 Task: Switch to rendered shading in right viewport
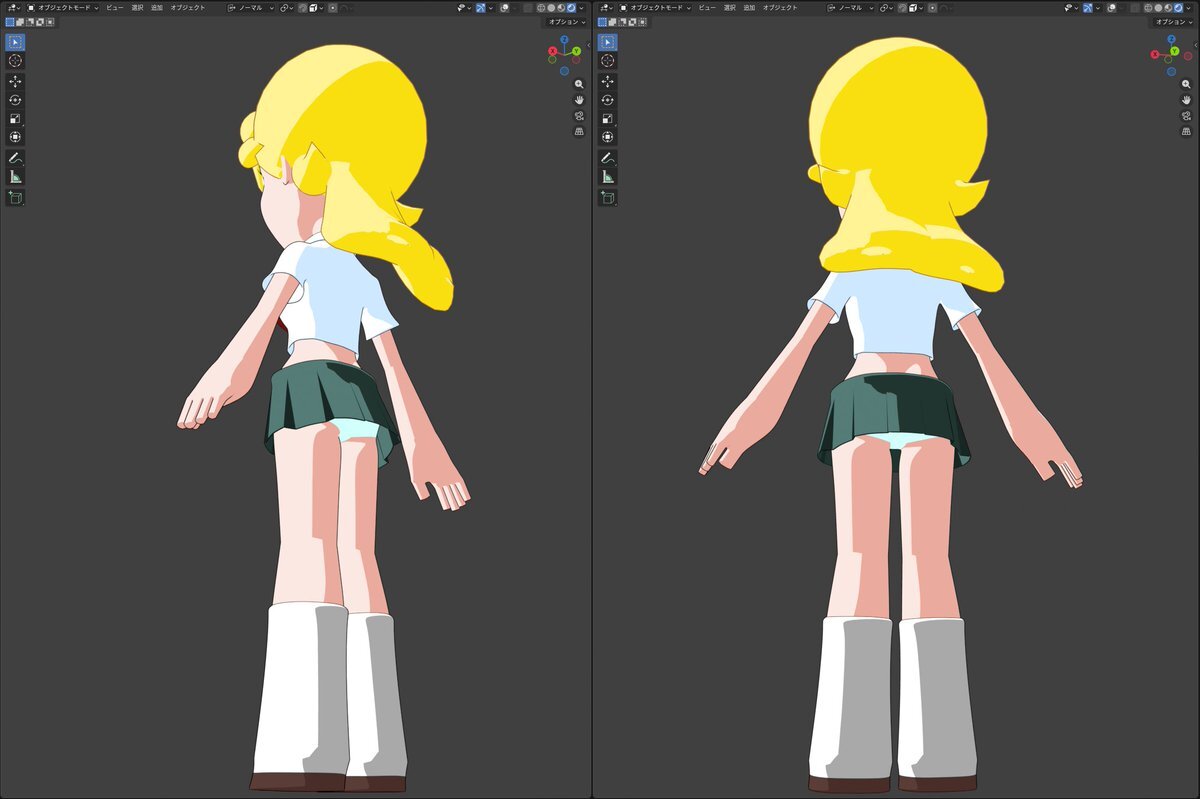pos(1179,7)
